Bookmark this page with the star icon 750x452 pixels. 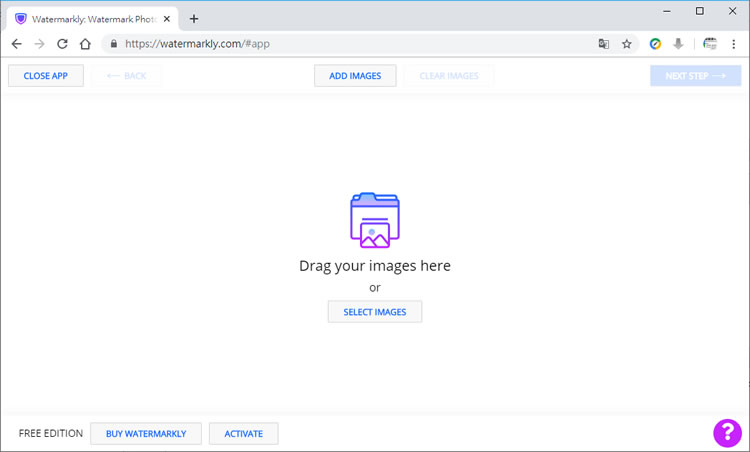627,44
